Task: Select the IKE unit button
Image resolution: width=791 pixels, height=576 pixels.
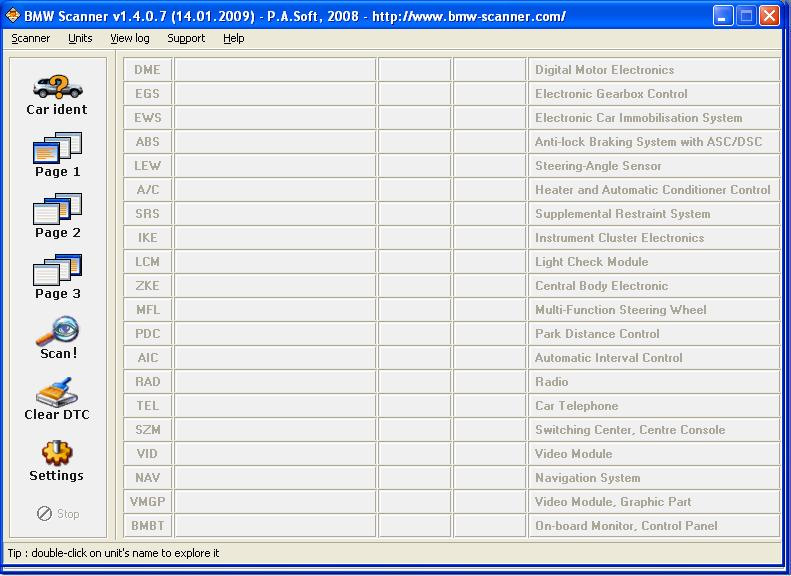Action: [147, 238]
